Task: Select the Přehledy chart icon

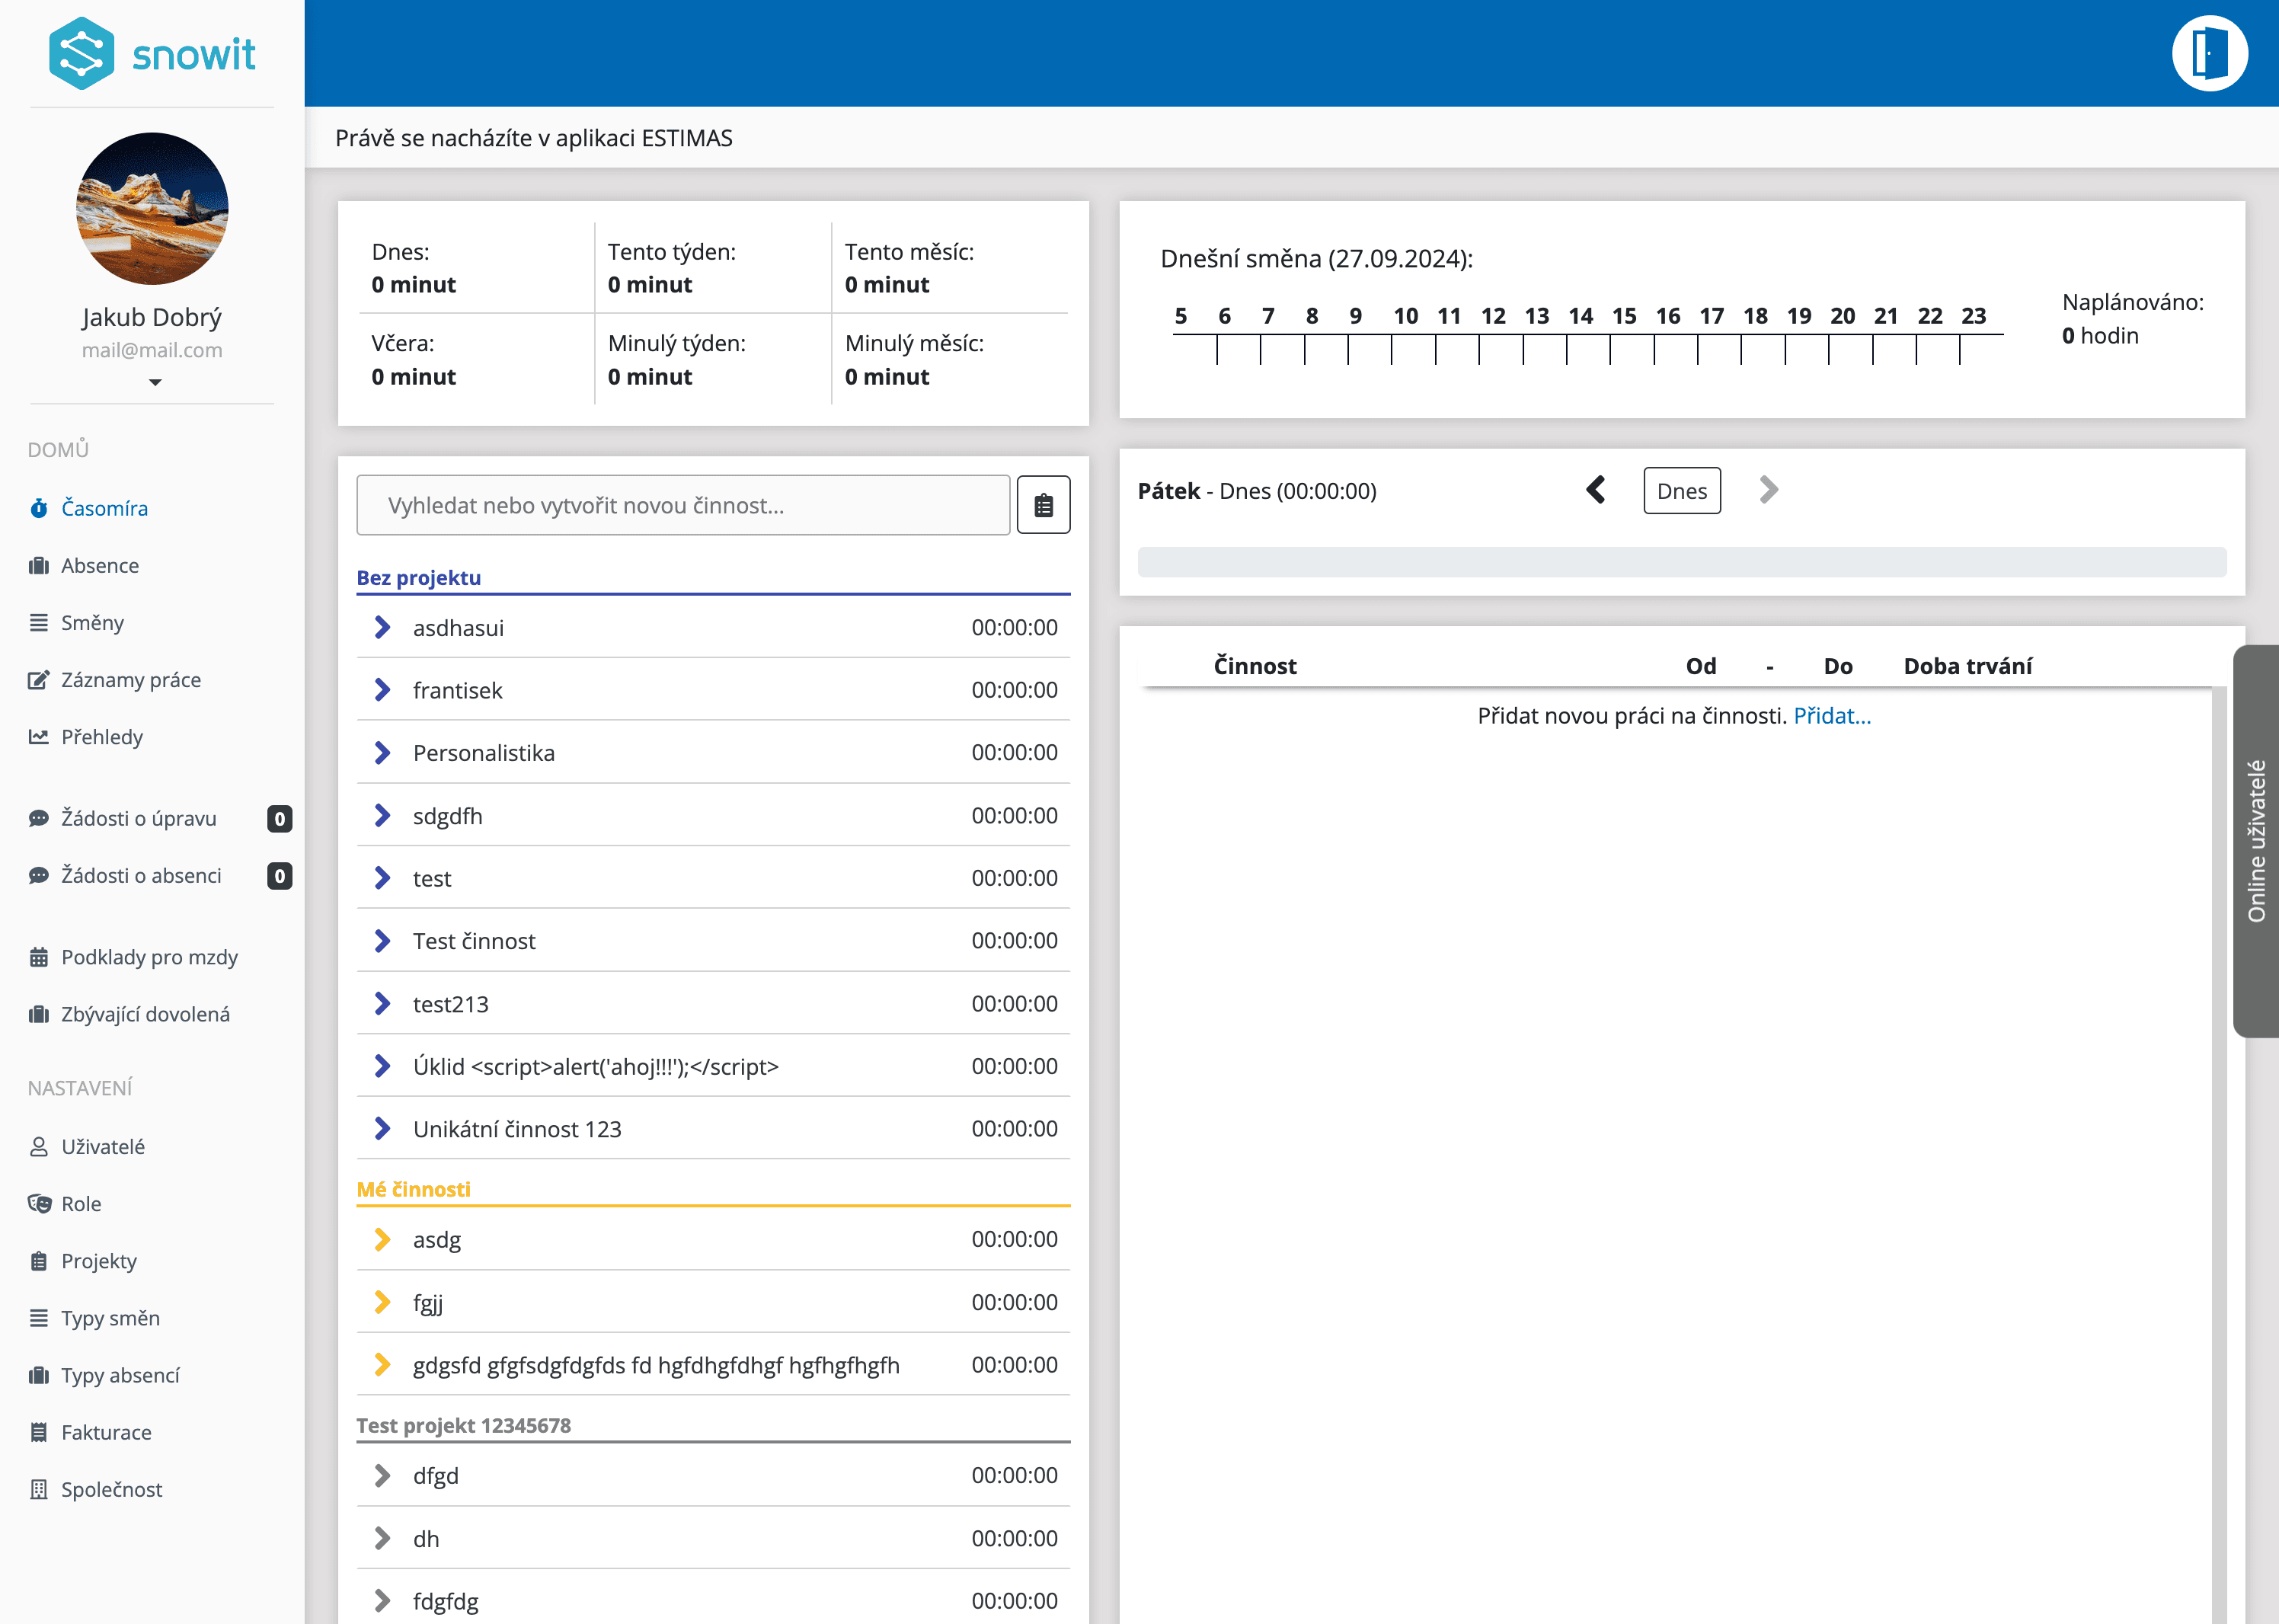Action: tap(38, 736)
